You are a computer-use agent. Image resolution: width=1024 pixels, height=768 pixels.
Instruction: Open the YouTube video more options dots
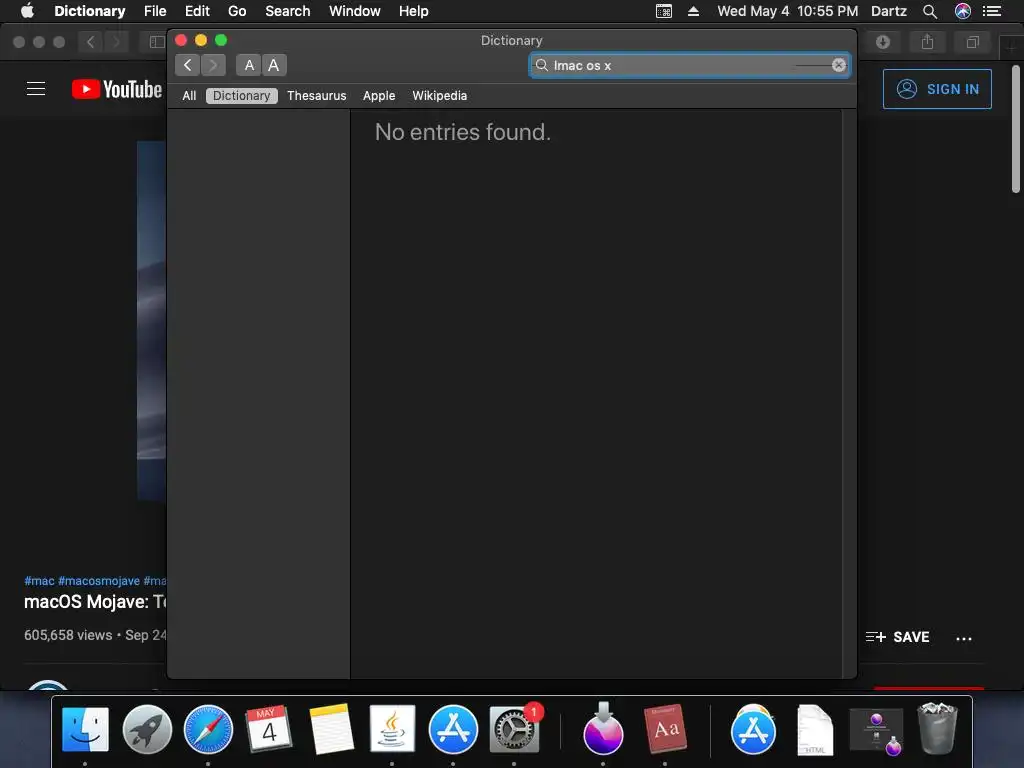pos(964,638)
